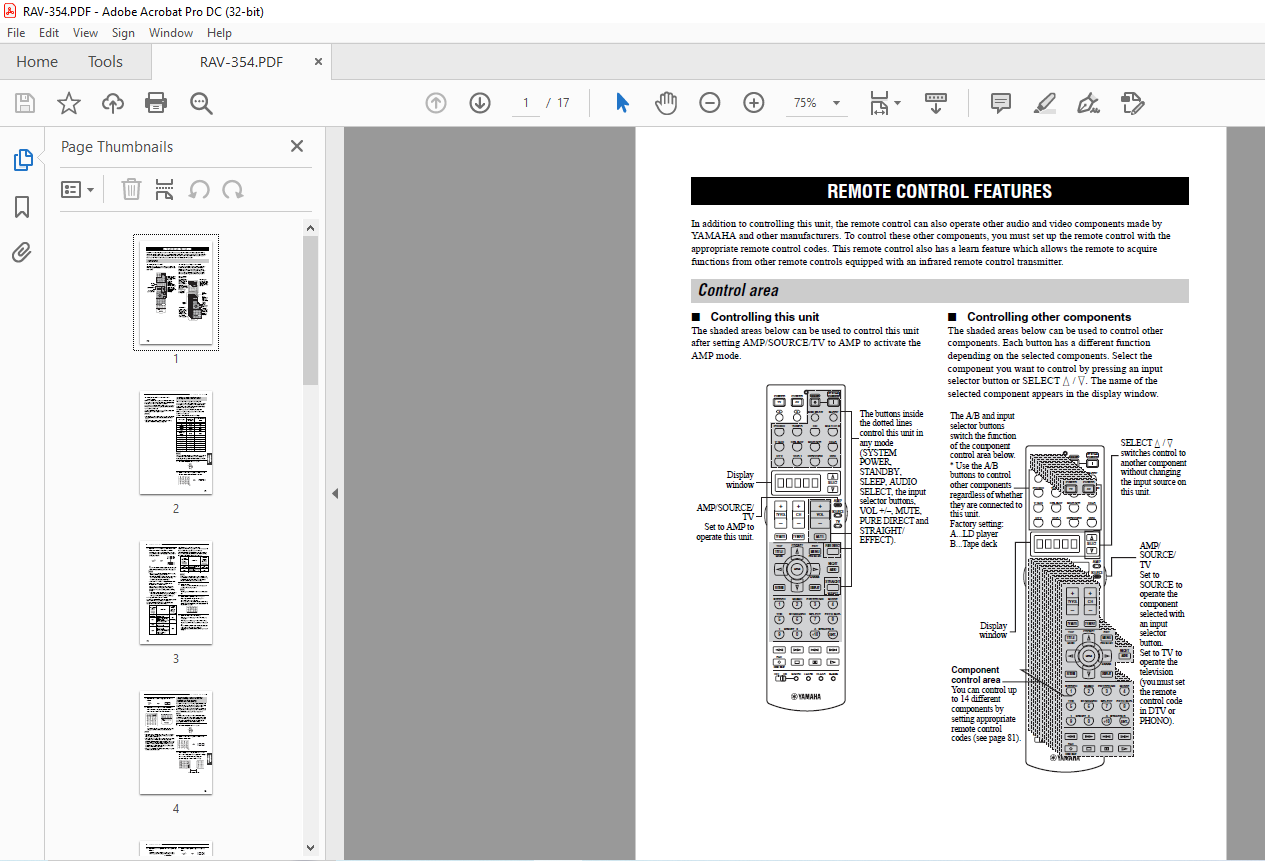Open thumbnail options dropdown menu

tap(77, 189)
